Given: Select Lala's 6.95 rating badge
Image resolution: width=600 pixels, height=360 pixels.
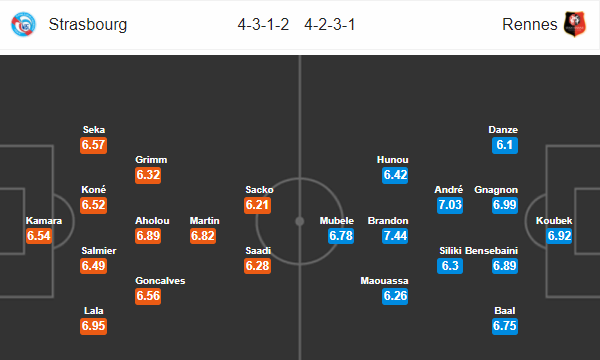Looking at the screenshot, I should (x=93, y=326).
